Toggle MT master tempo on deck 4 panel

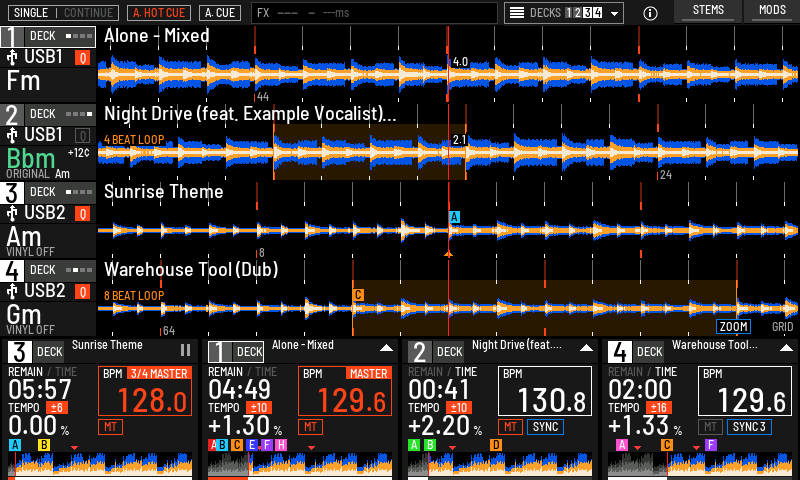point(710,427)
